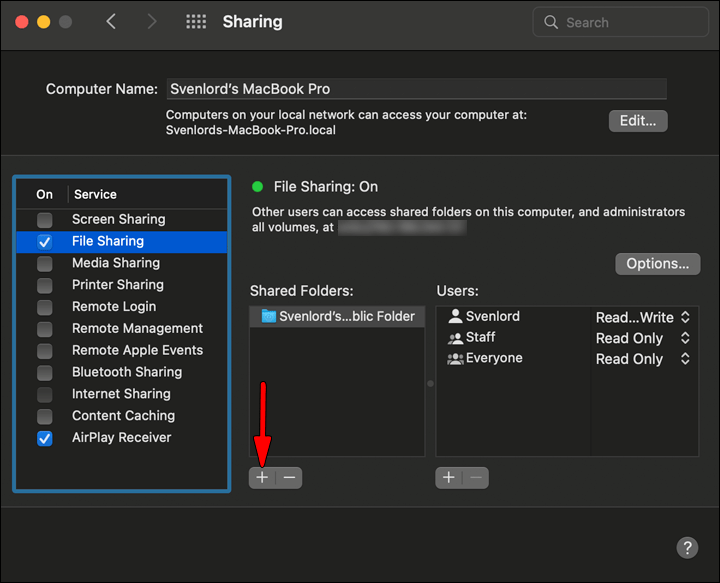This screenshot has height=583, width=720.
Task: Click the Computer Name field
Action: pyautogui.click(x=416, y=89)
